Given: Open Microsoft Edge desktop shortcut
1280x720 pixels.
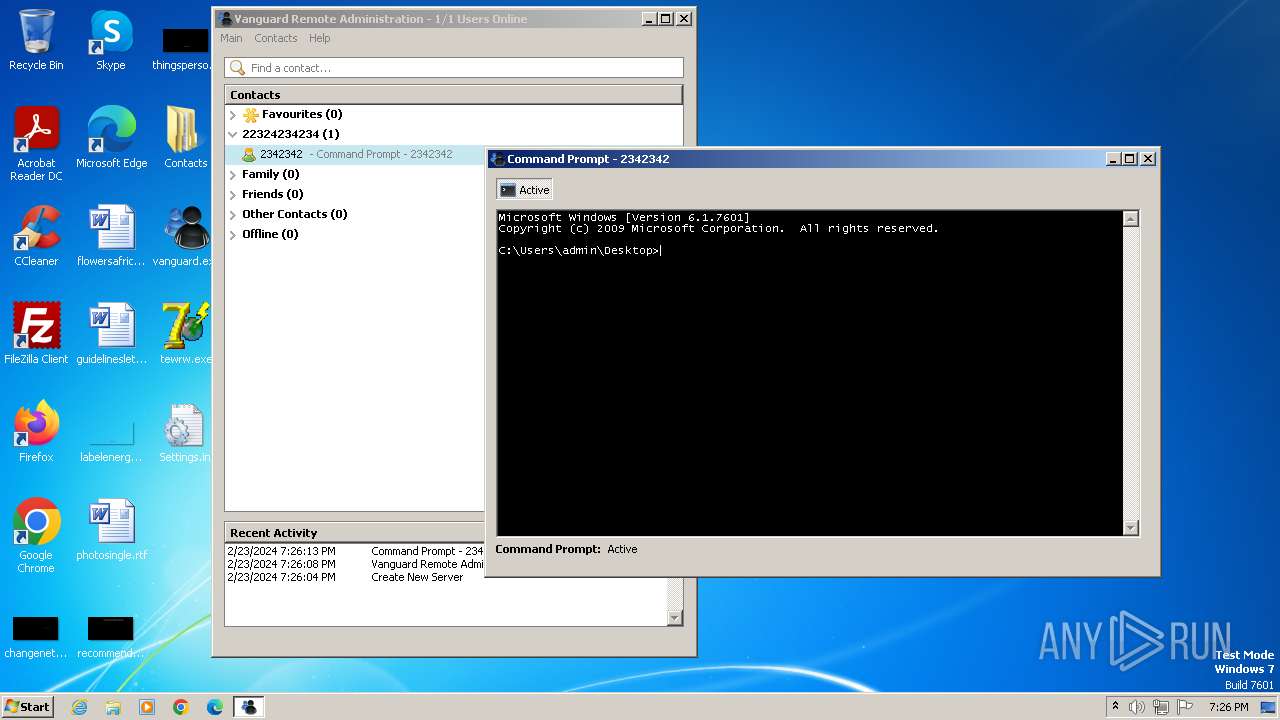Looking at the screenshot, I should (x=111, y=138).
